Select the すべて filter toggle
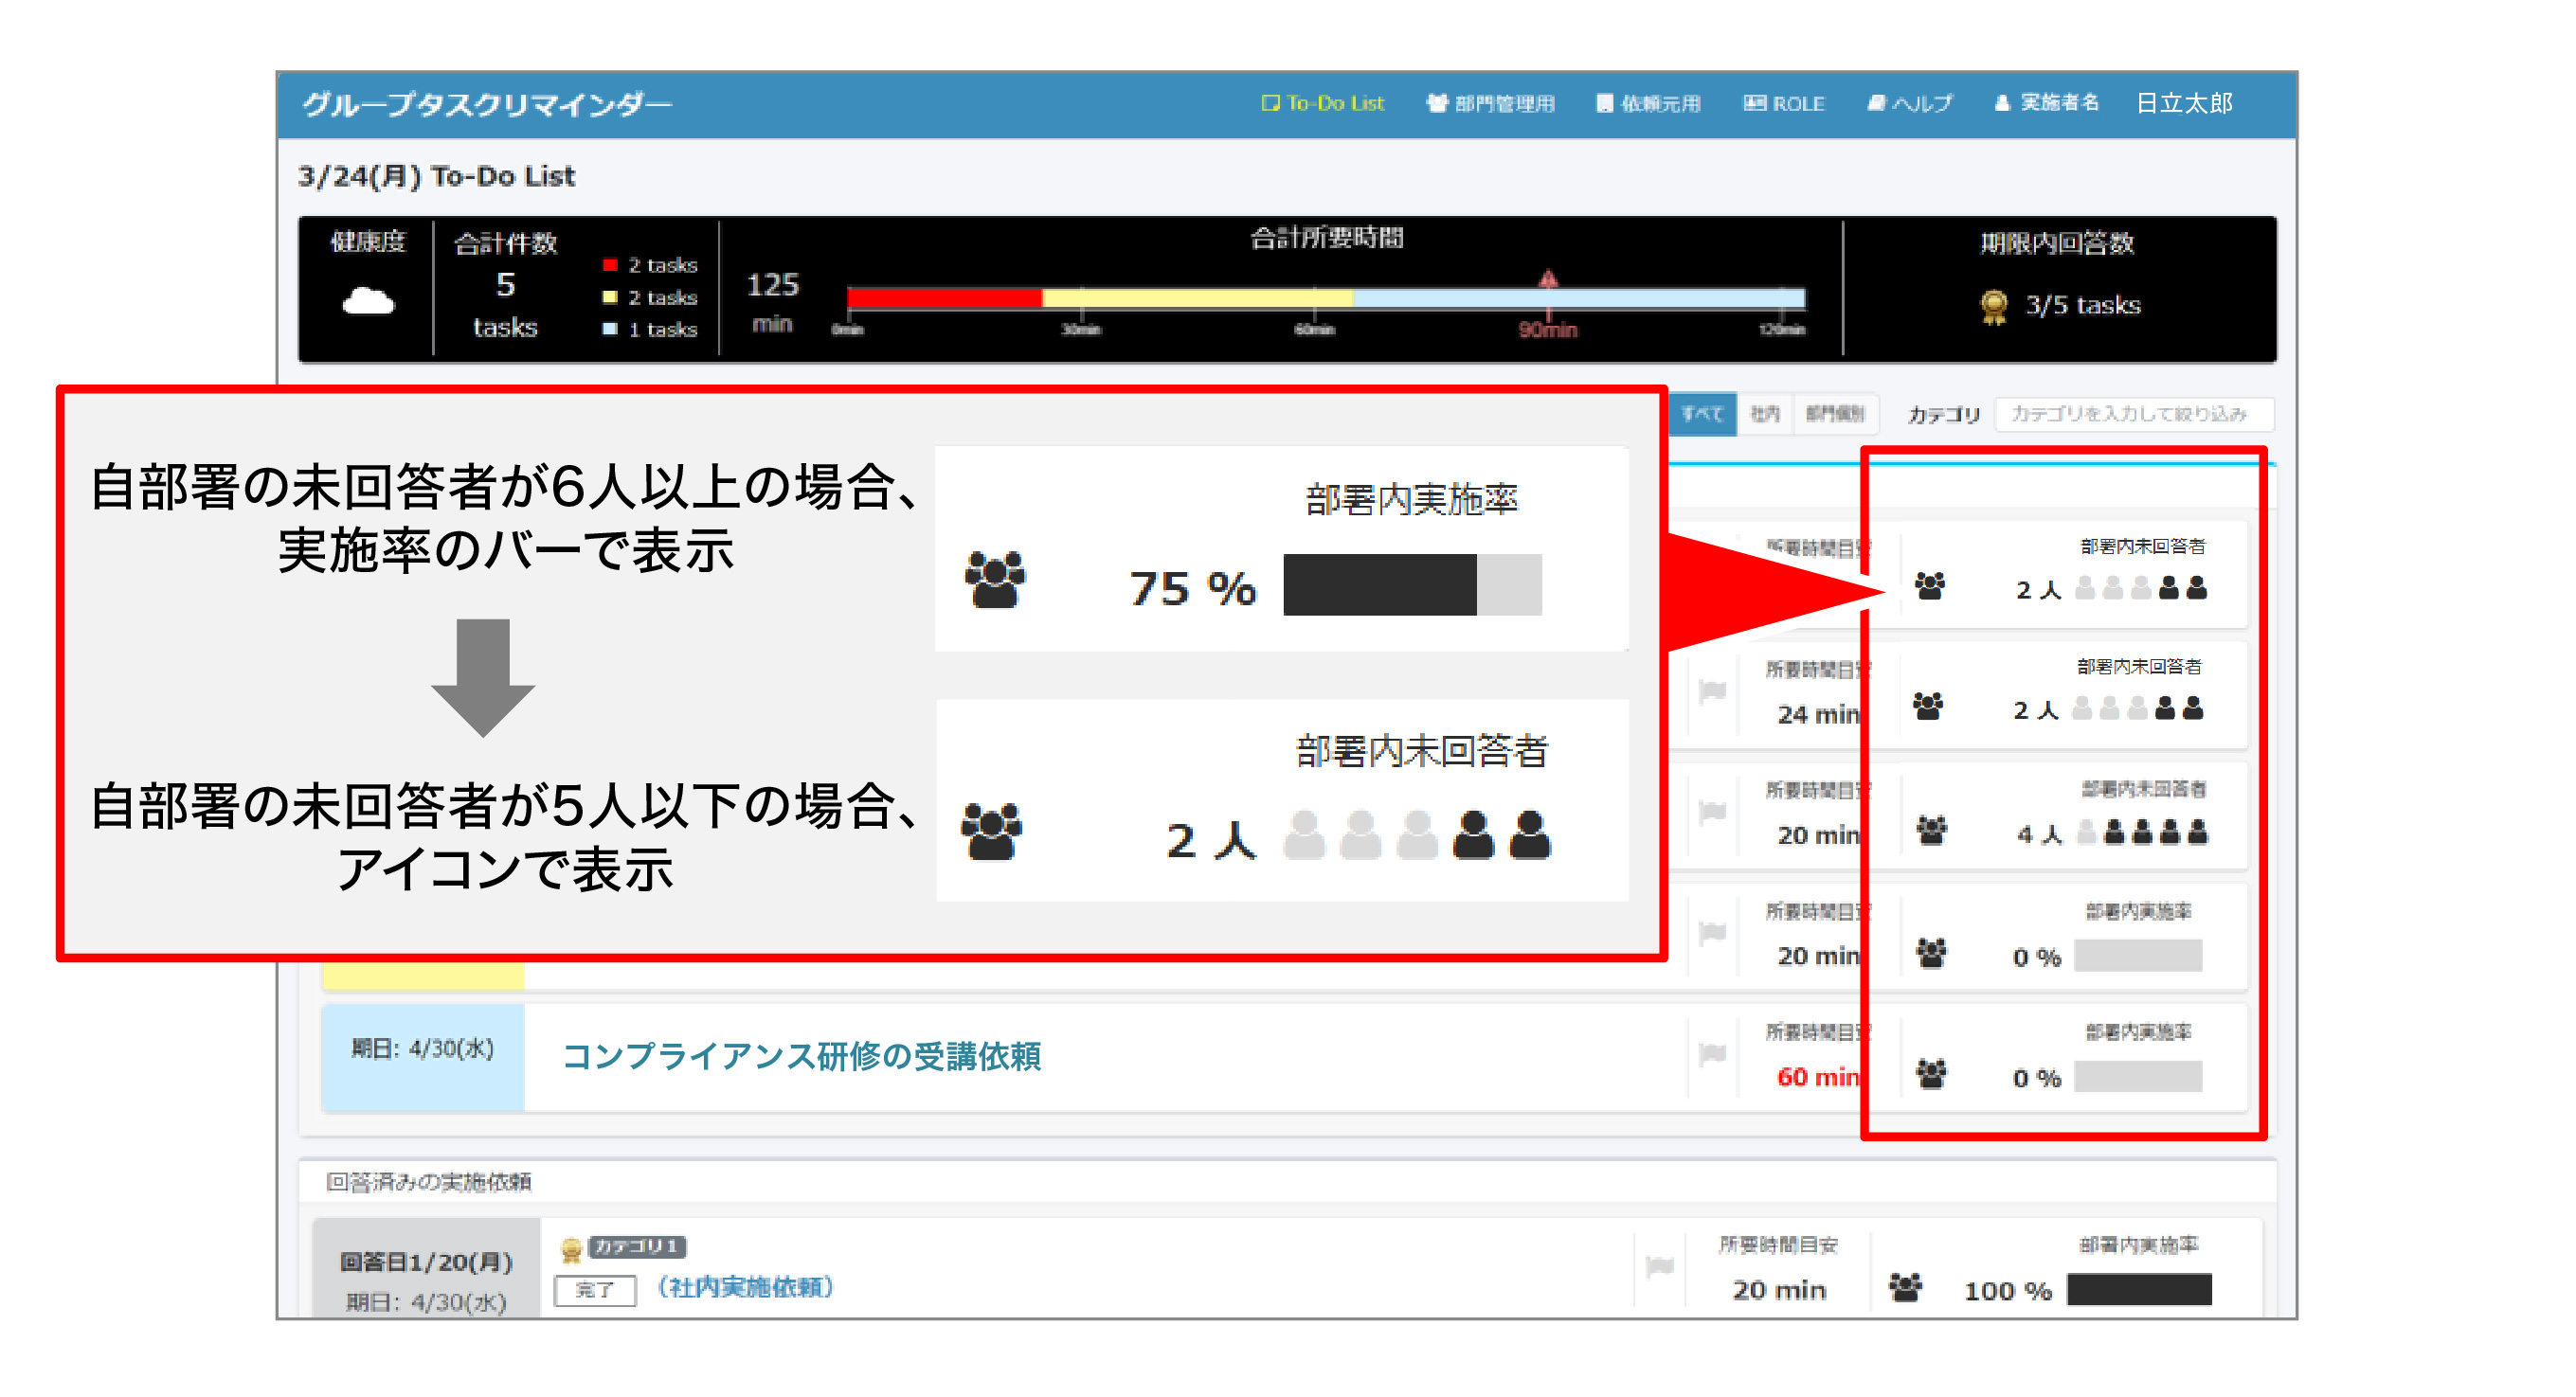The width and height of the screenshot is (2576, 1397). click(x=1702, y=414)
